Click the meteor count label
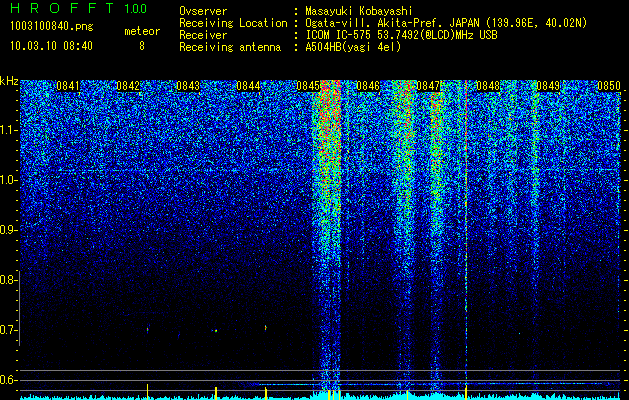This screenshot has height=400, width=629. [142, 31]
